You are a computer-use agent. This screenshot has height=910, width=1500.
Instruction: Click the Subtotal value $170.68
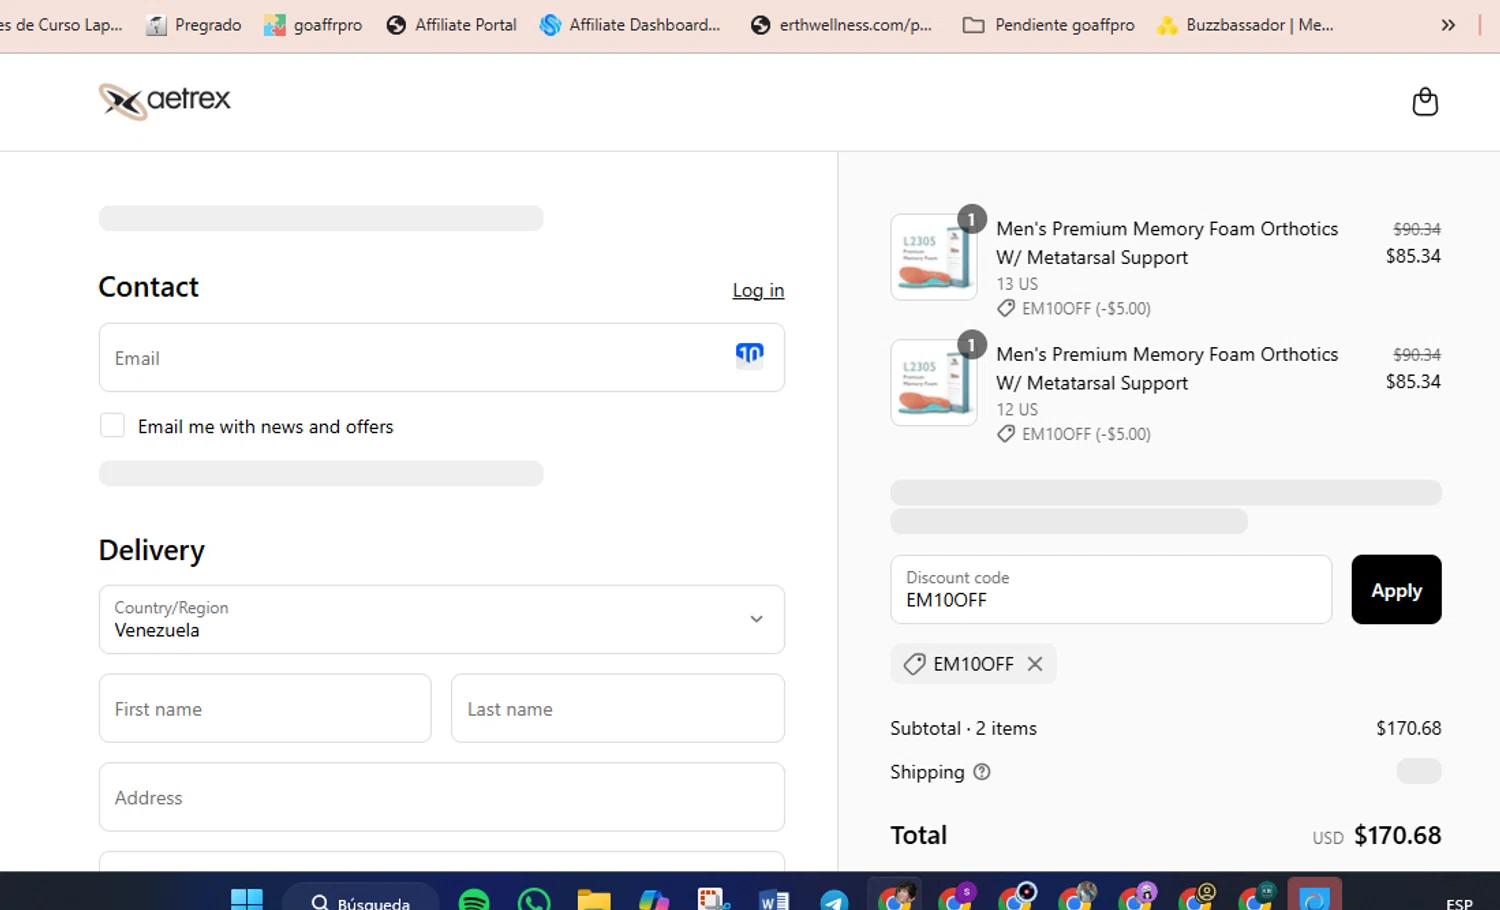click(x=1408, y=728)
